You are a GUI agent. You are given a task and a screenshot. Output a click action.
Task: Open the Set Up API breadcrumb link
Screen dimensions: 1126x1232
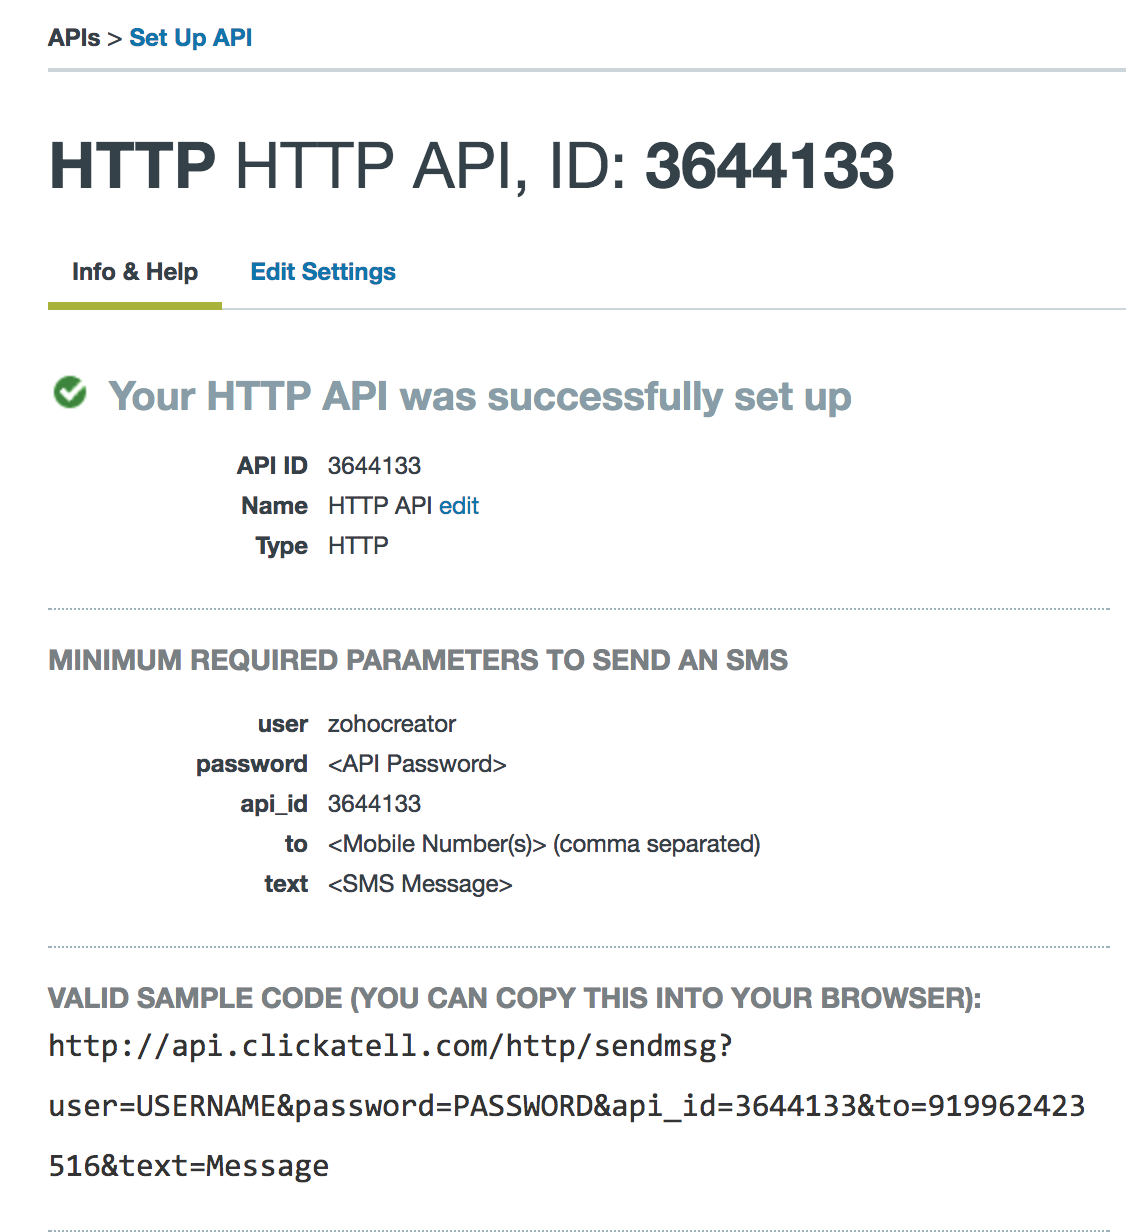pyautogui.click(x=190, y=38)
